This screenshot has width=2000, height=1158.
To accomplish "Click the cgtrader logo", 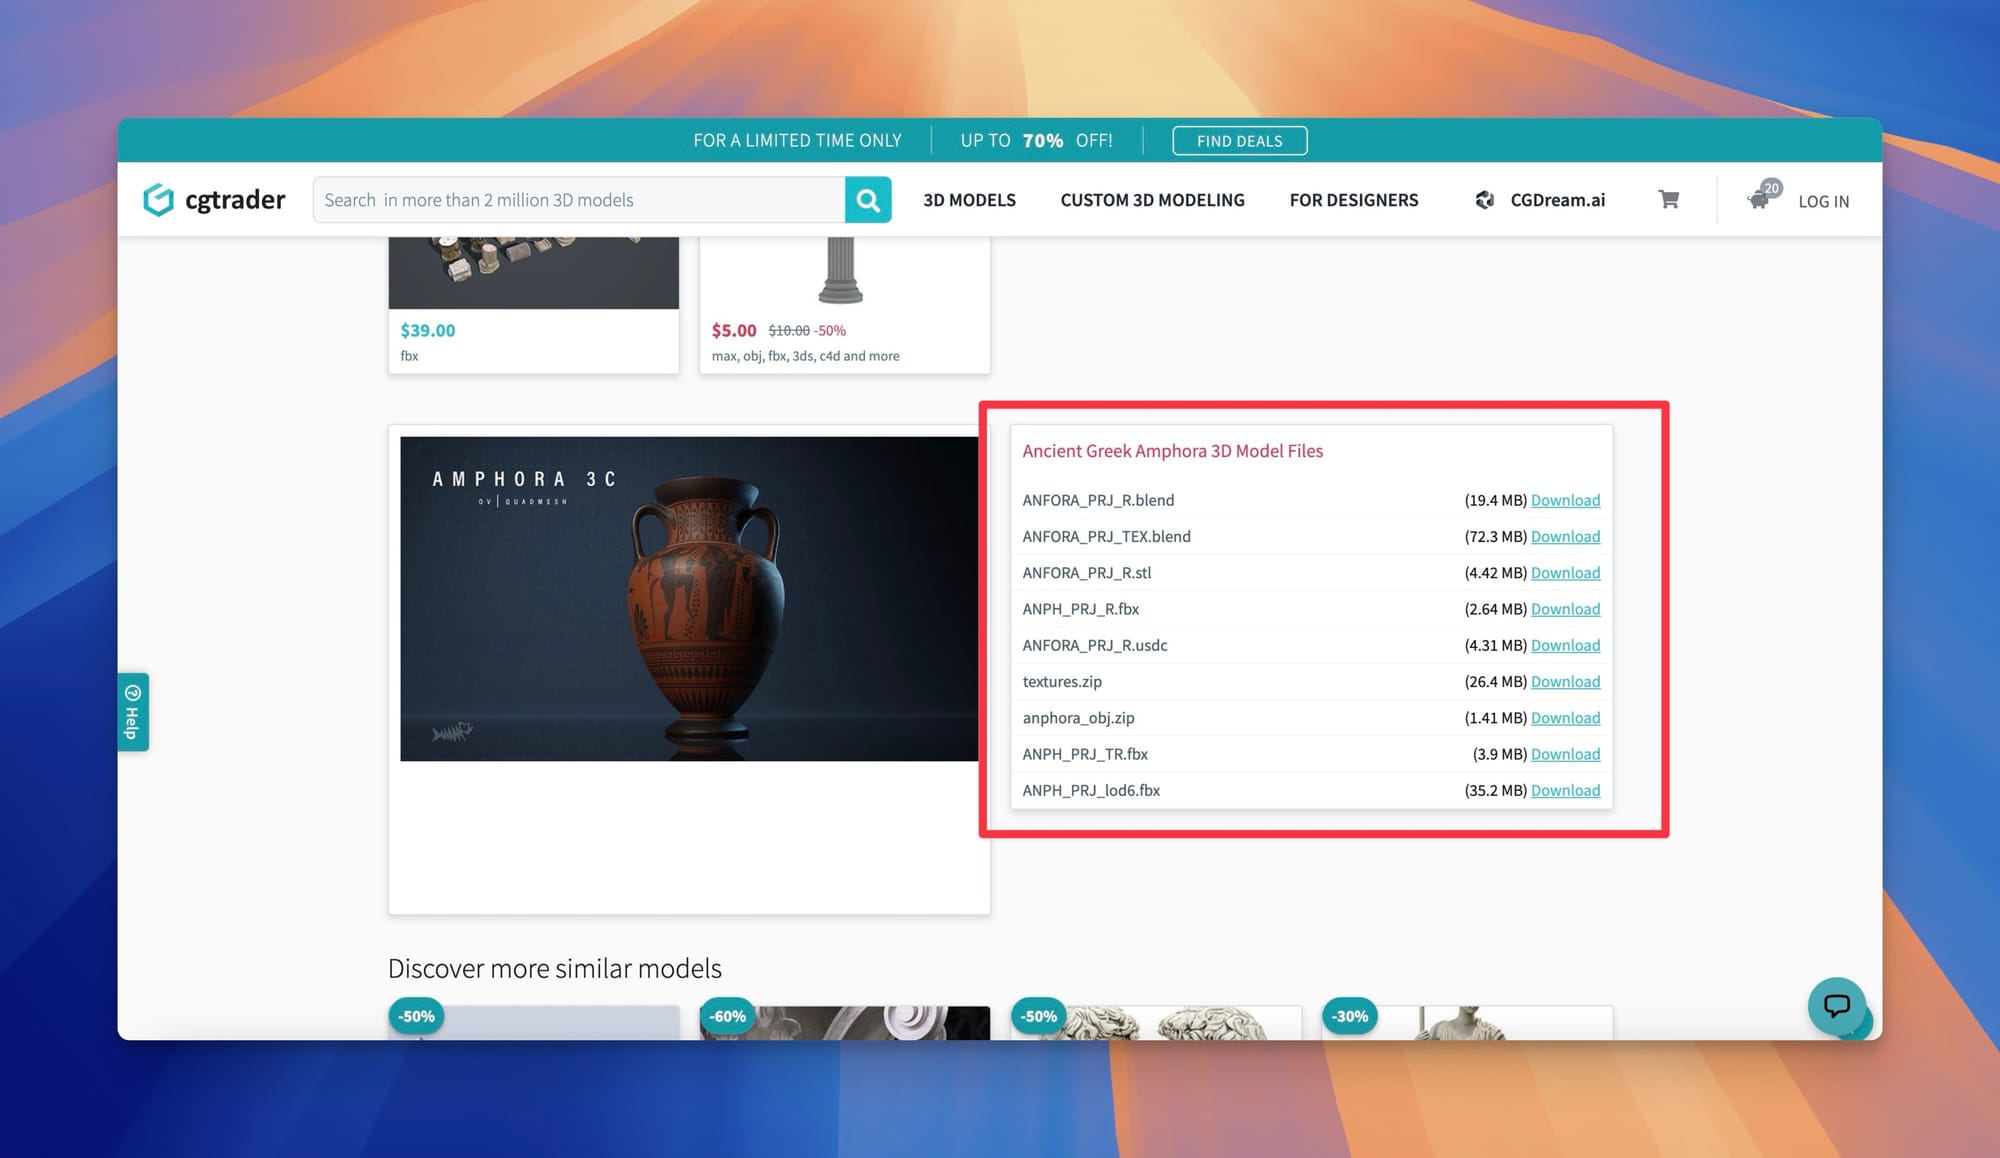I will pyautogui.click(x=214, y=200).
